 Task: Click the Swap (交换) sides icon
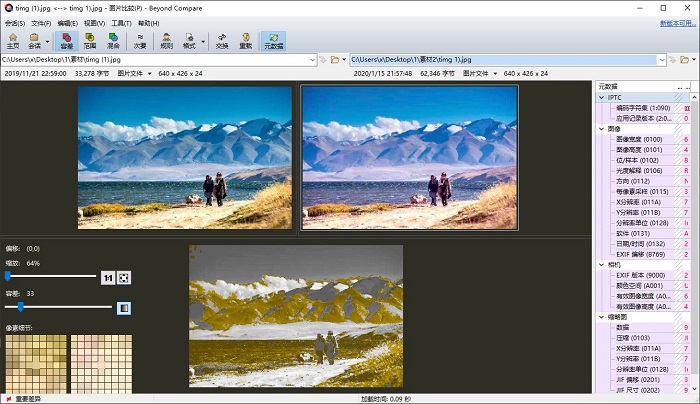221,41
